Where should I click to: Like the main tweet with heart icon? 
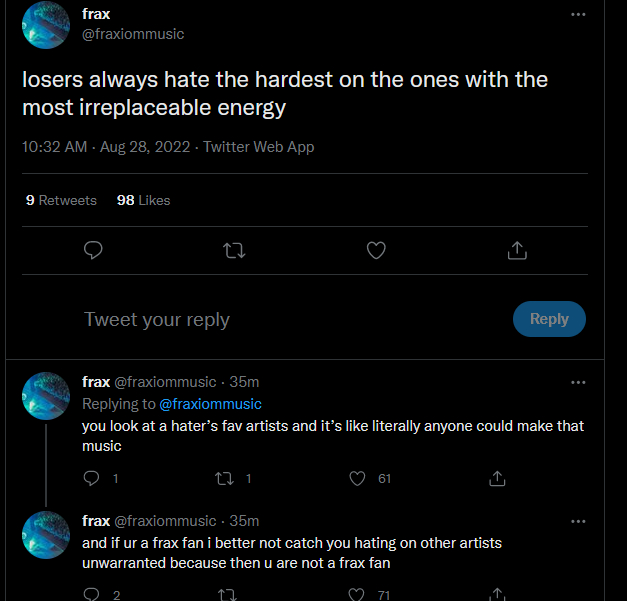(x=376, y=250)
